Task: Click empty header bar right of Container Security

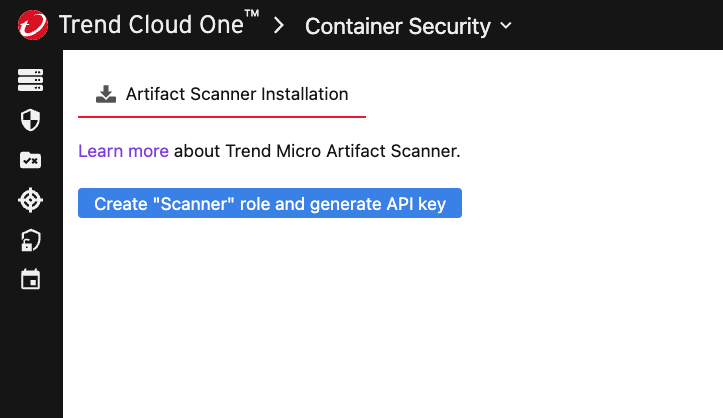Action: tap(620, 25)
